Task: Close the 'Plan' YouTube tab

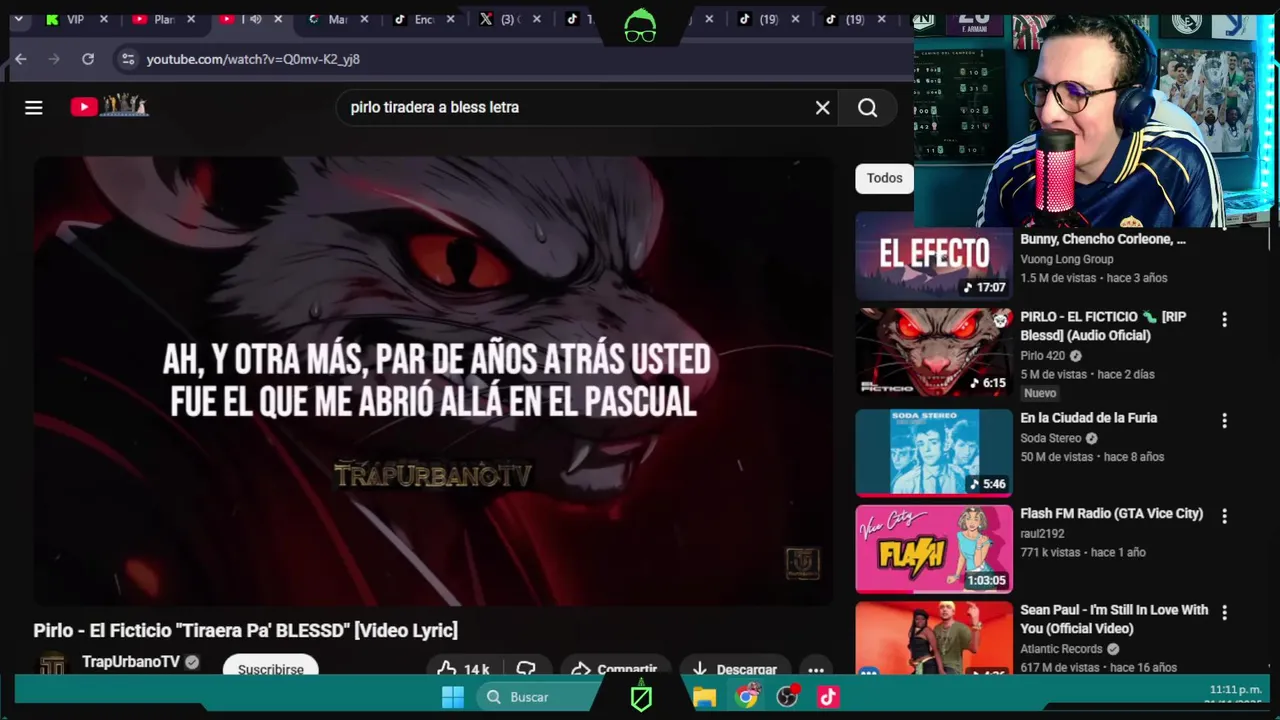Action: coord(191,19)
